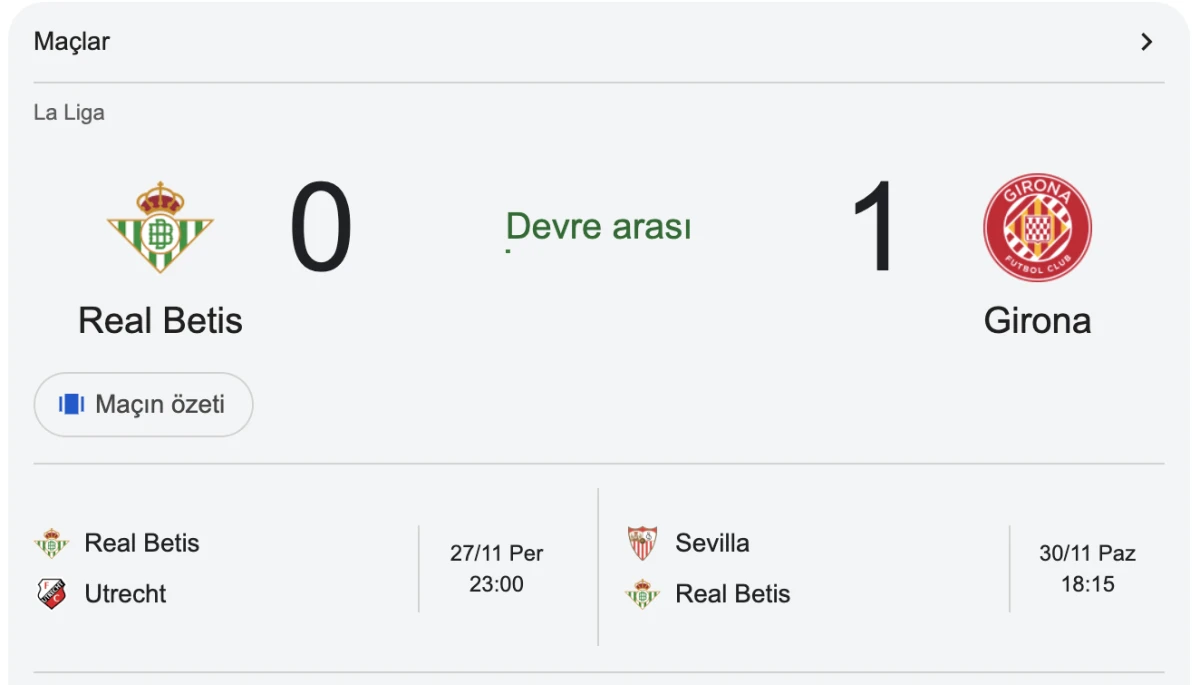Click the Real Betis team name under the logo
The width and height of the screenshot is (1200, 685).
(160, 321)
